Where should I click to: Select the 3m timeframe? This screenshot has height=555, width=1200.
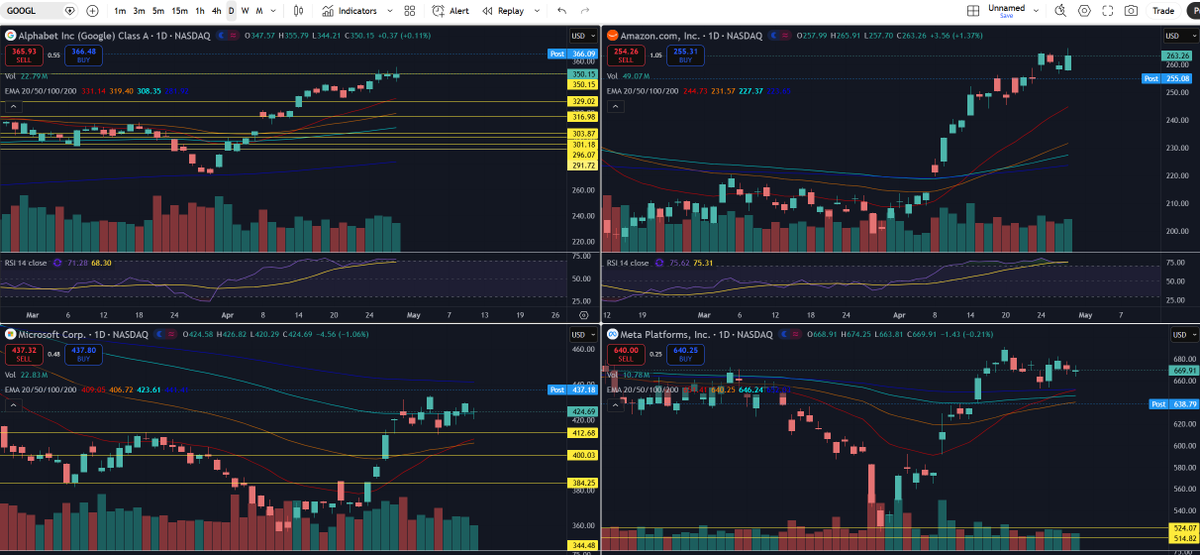[139, 10]
